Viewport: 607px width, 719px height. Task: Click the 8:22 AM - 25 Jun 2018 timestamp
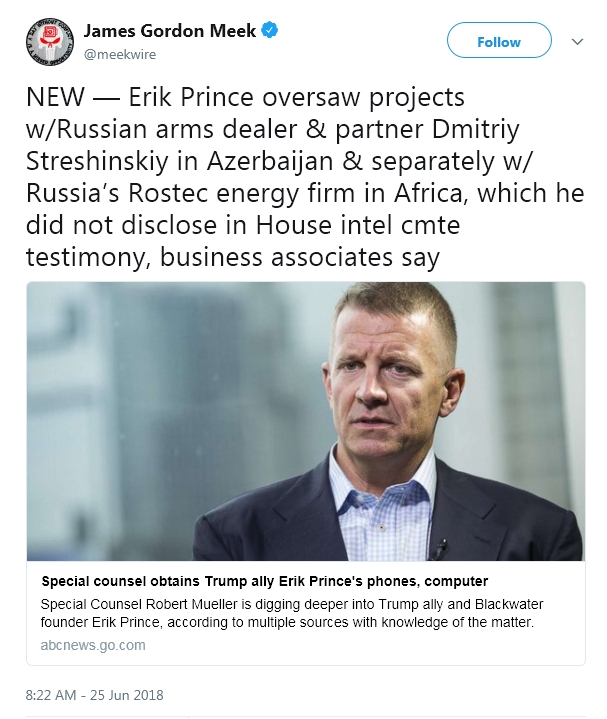(x=94, y=695)
